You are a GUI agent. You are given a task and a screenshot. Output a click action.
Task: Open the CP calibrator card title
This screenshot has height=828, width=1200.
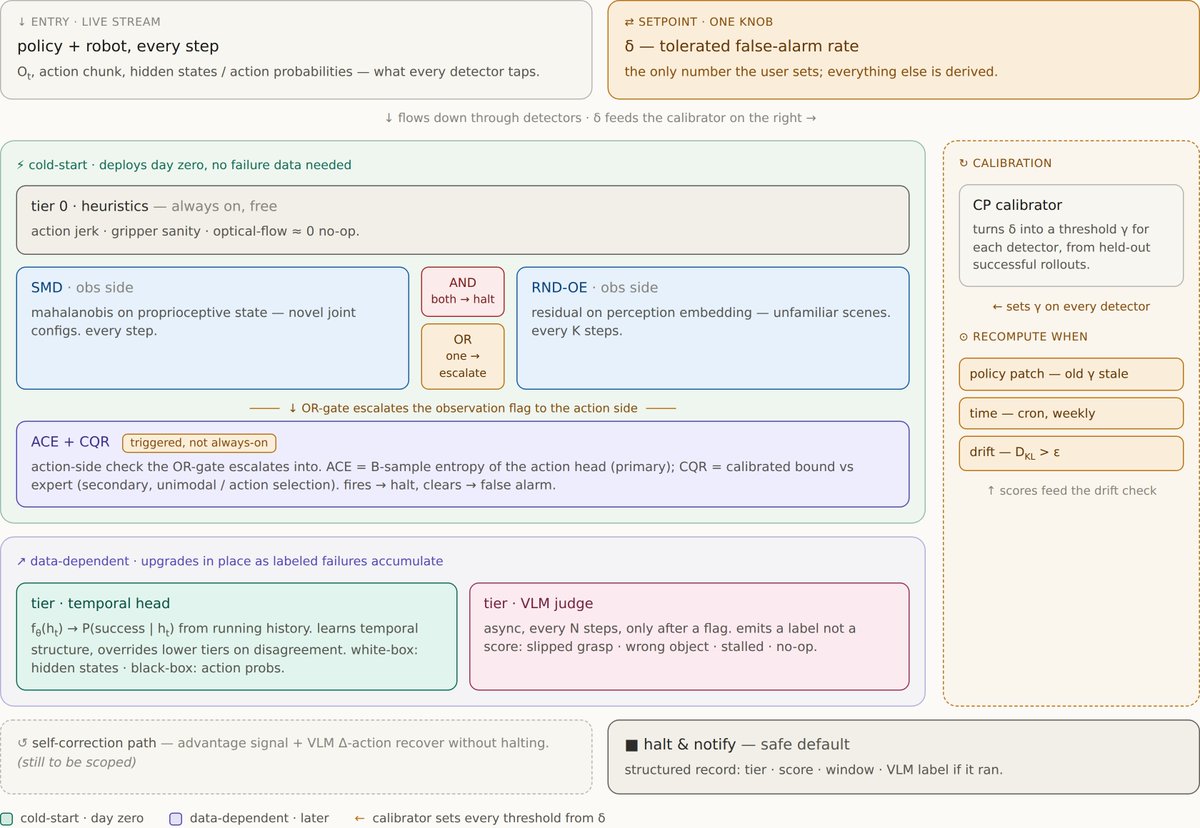pos(1017,205)
